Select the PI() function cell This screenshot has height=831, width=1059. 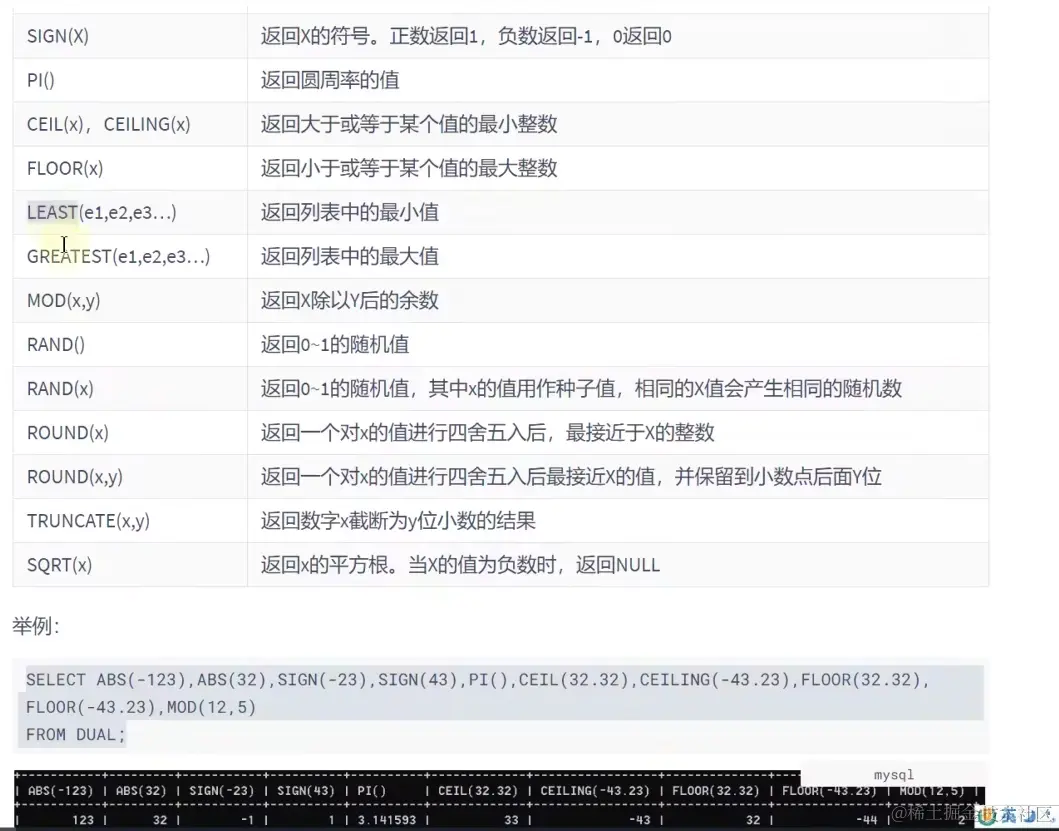pyautogui.click(x=130, y=80)
